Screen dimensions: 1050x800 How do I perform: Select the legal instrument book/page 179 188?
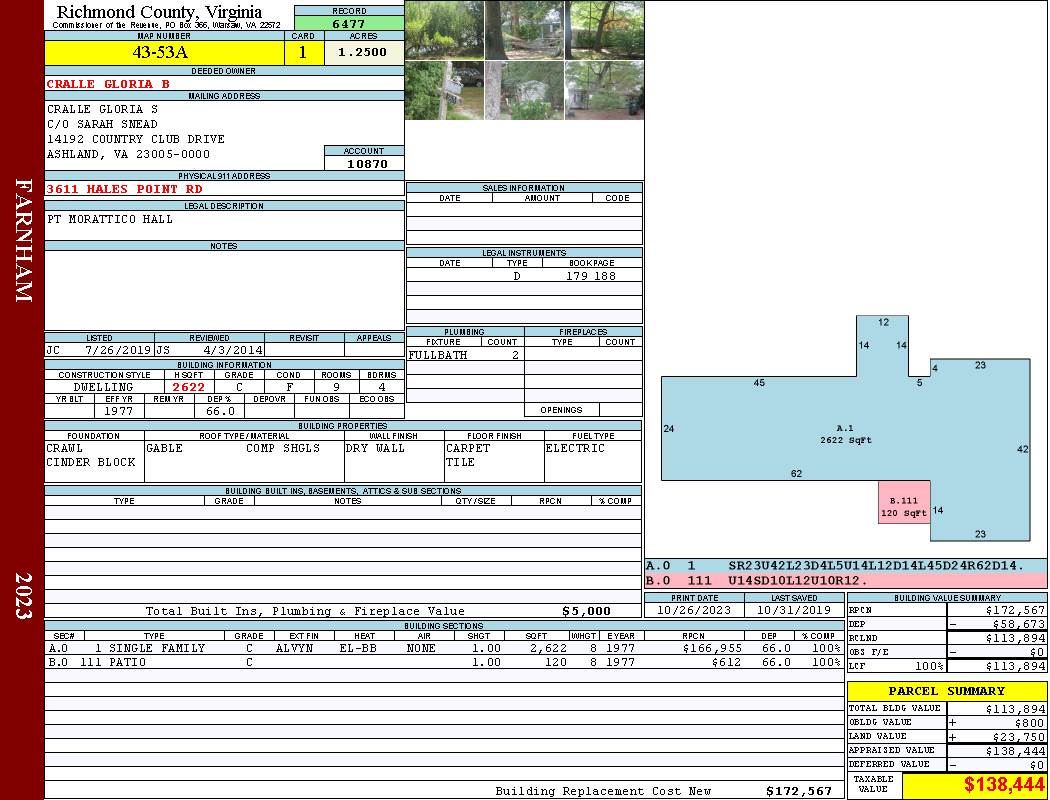point(590,276)
